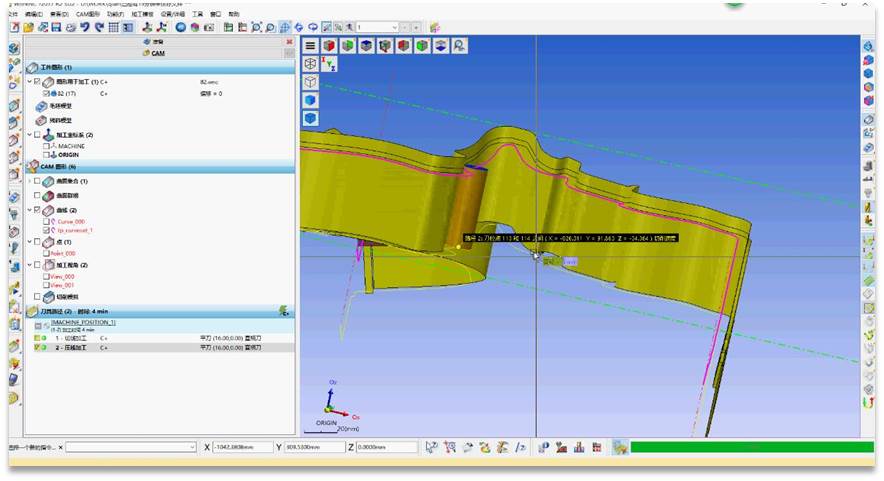884x481 pixels.
Task: Click the top icon in right sidebar
Action: click(868, 47)
